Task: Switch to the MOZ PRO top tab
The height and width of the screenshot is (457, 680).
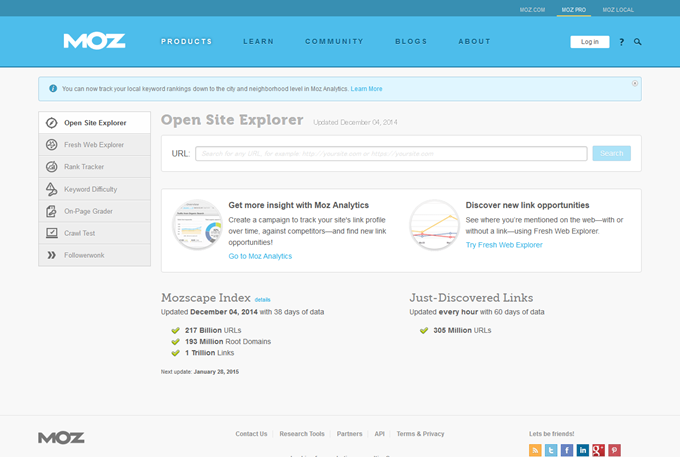Action: click(x=574, y=10)
